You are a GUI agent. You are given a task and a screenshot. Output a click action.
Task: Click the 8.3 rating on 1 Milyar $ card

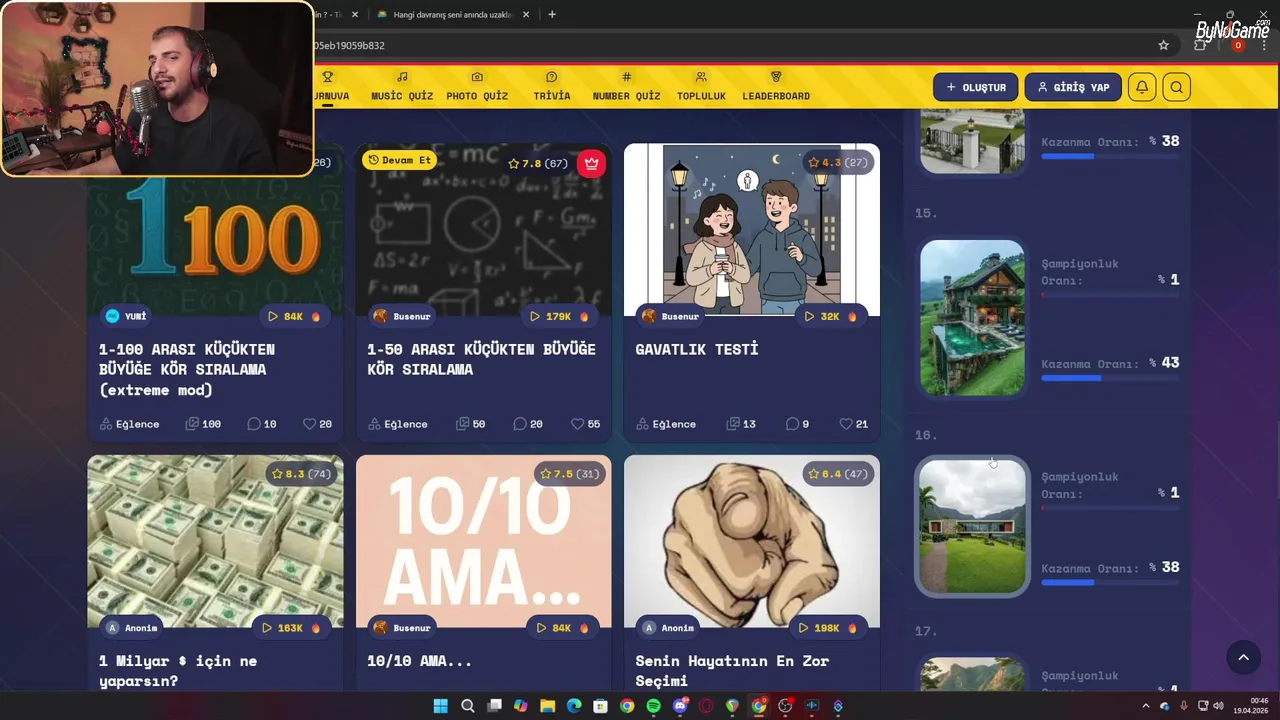[301, 473]
